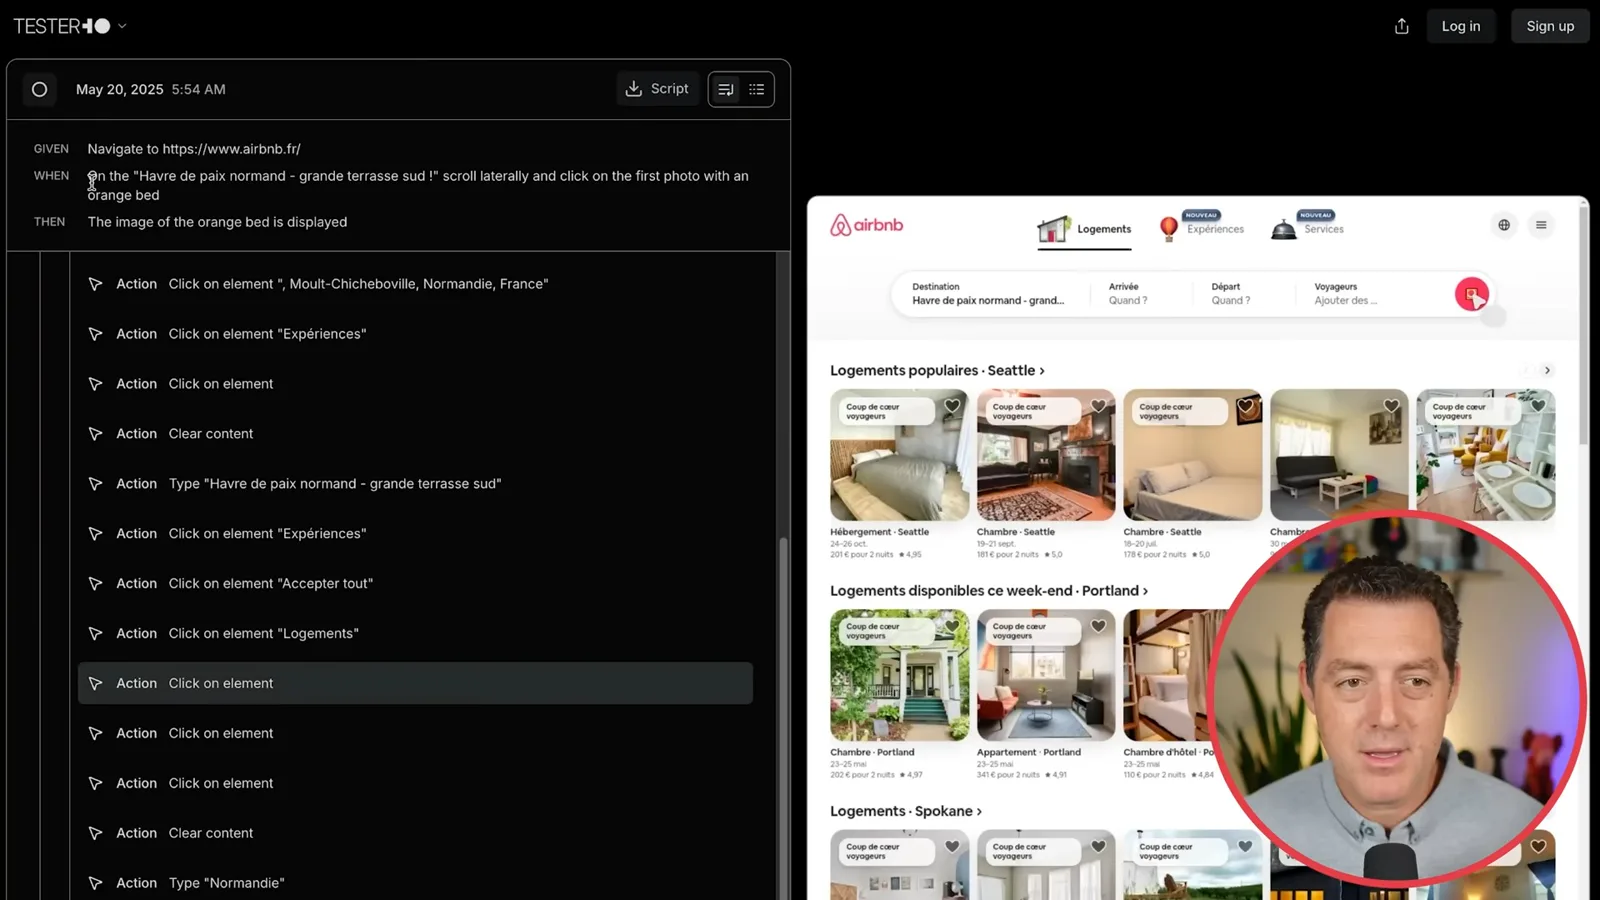This screenshot has height=900, width=1600.
Task: Click the Airbnb page scrollbar
Action: tap(1584, 325)
